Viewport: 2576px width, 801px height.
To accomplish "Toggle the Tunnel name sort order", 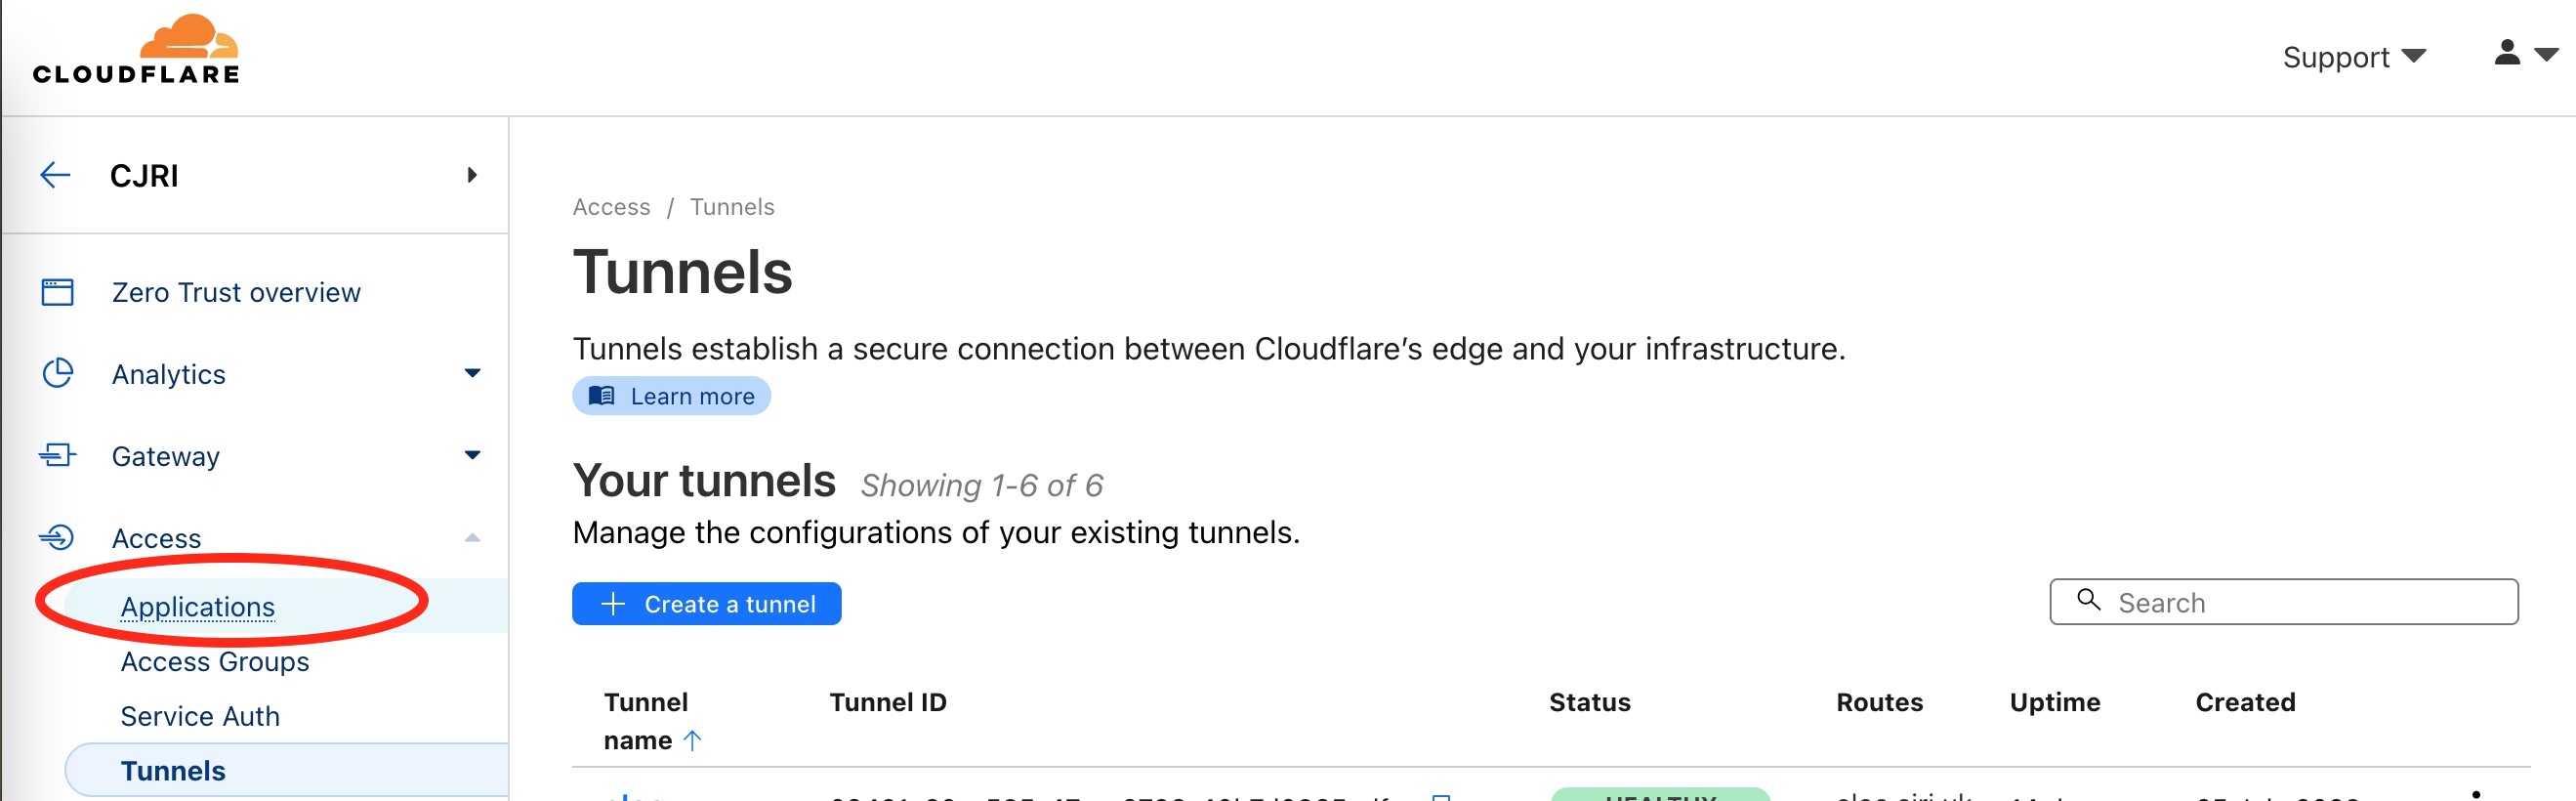I will click(691, 740).
